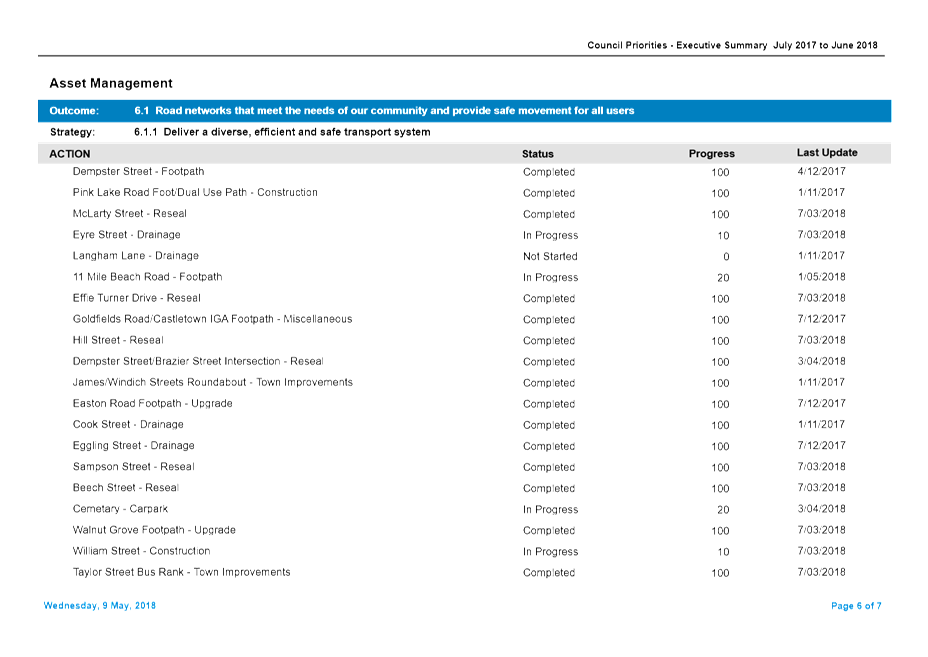Click date 1/11/2017 for Pink Lake Road
Viewport: 928px width, 657px height.
821,192
